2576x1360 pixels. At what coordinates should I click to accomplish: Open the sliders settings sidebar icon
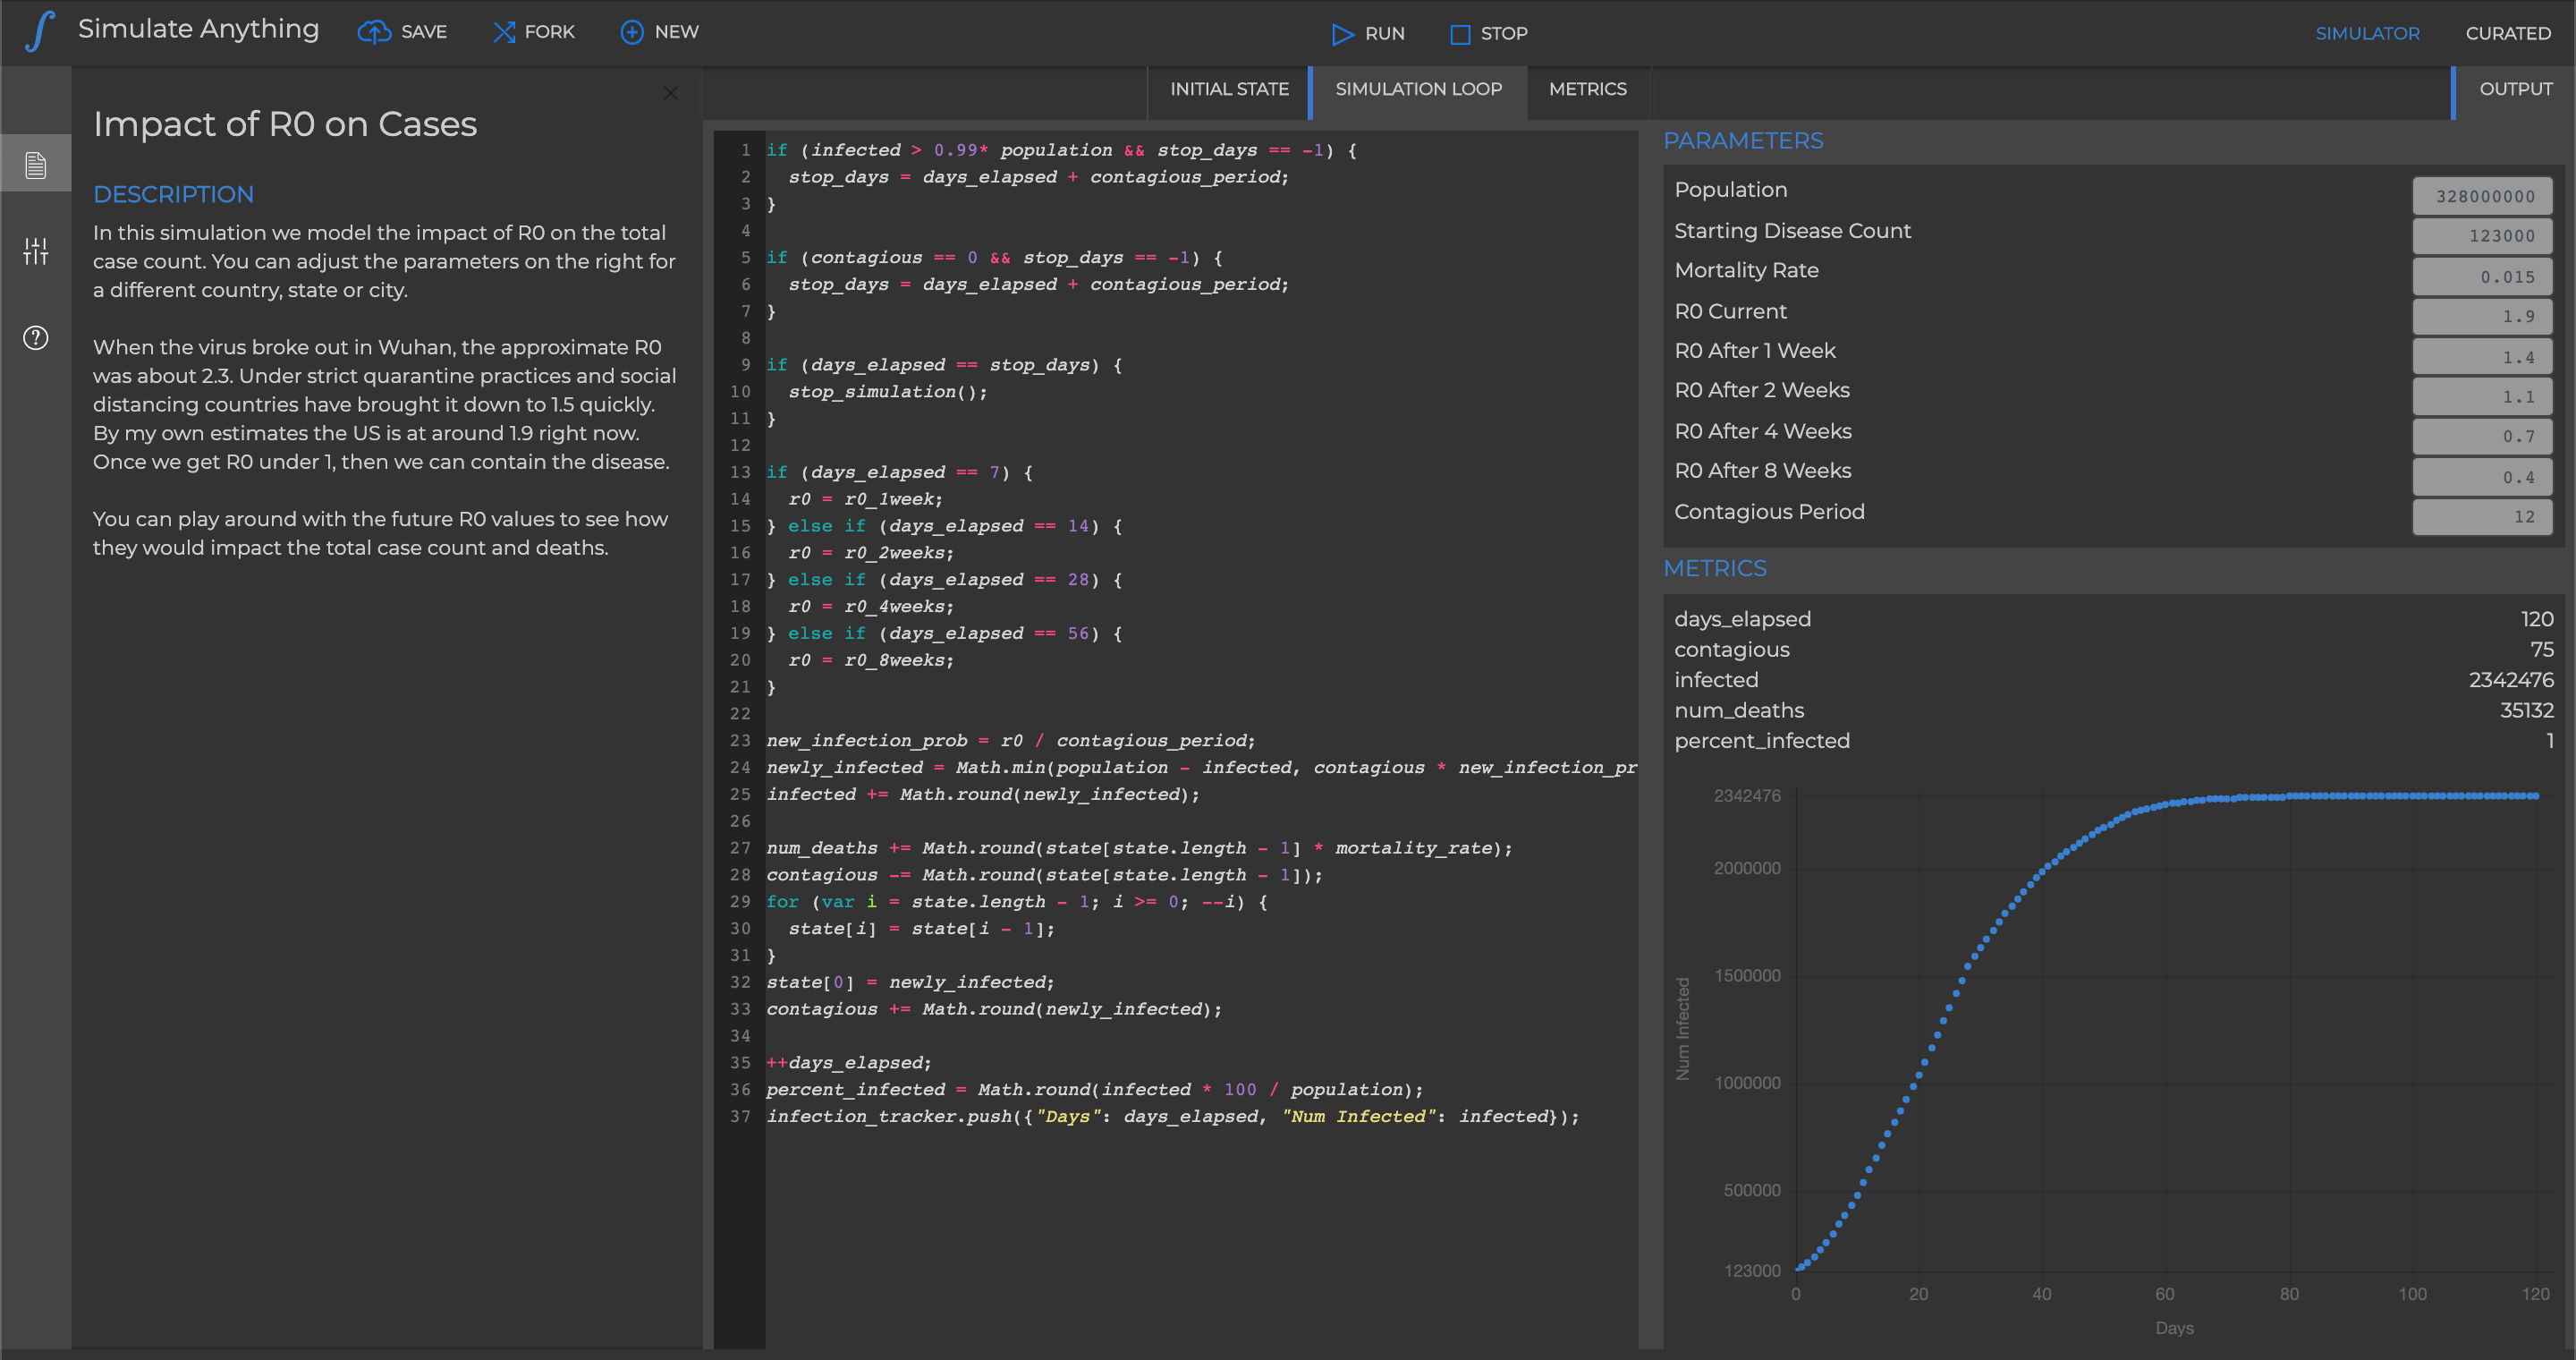coord(36,251)
